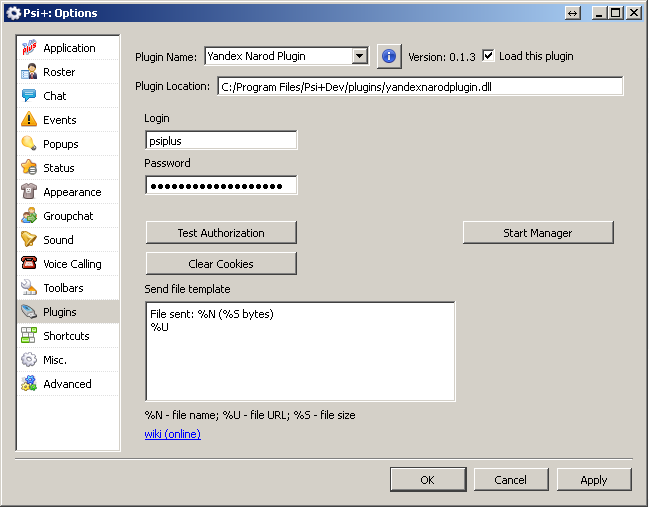
Task: Go to the Toolbars section
Action: tap(63, 288)
